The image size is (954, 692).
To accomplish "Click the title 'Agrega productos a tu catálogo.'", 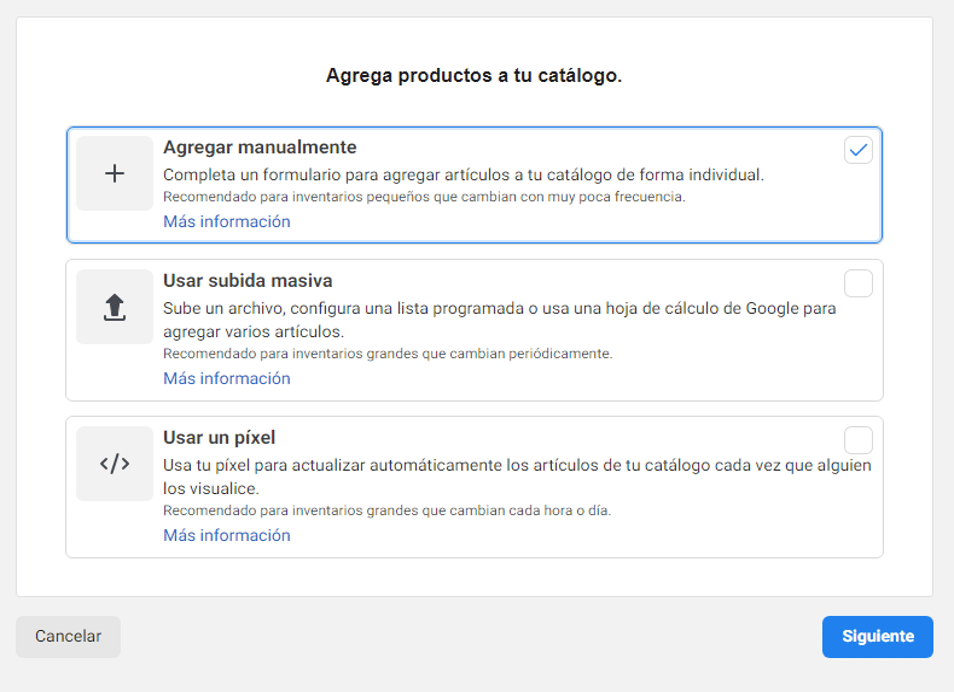I will point(474,75).
